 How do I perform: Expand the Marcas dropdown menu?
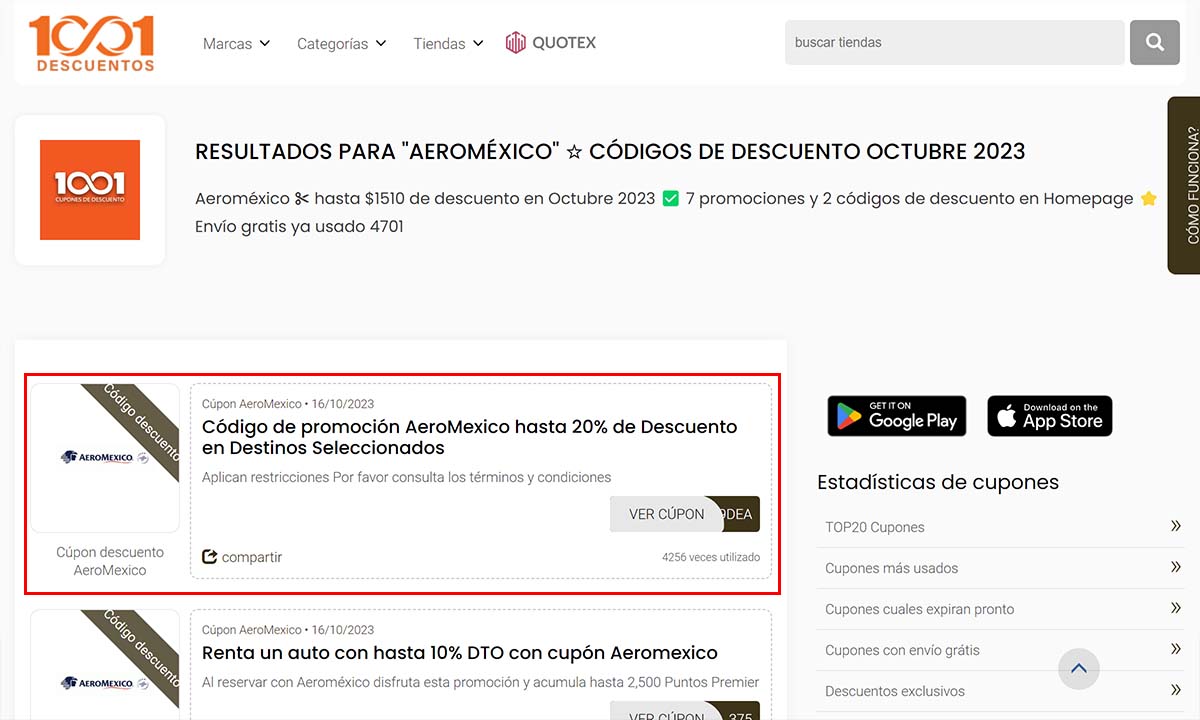236,44
